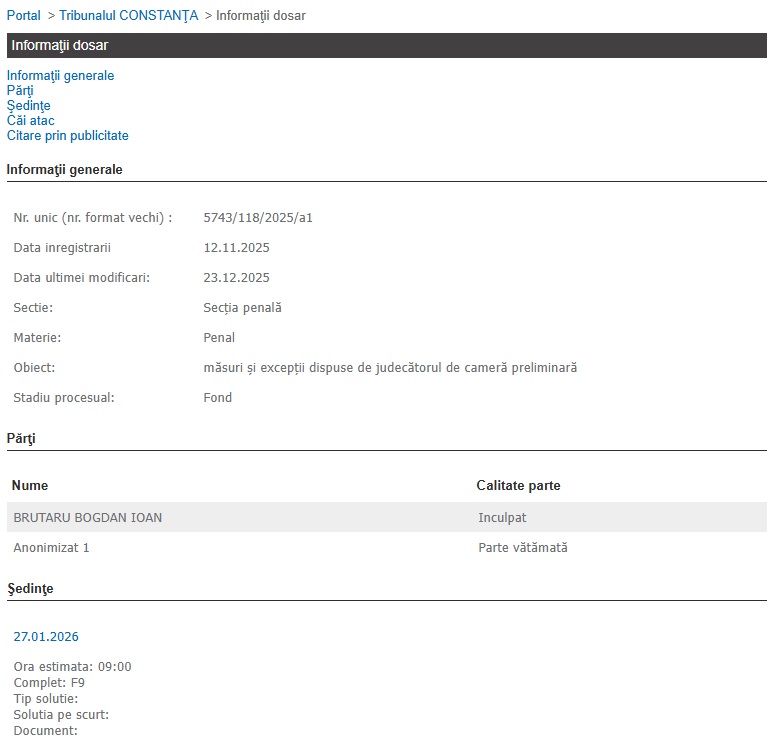Click the case number 5743/118/2025/a1
The height and width of the screenshot is (747, 774).
258,218
